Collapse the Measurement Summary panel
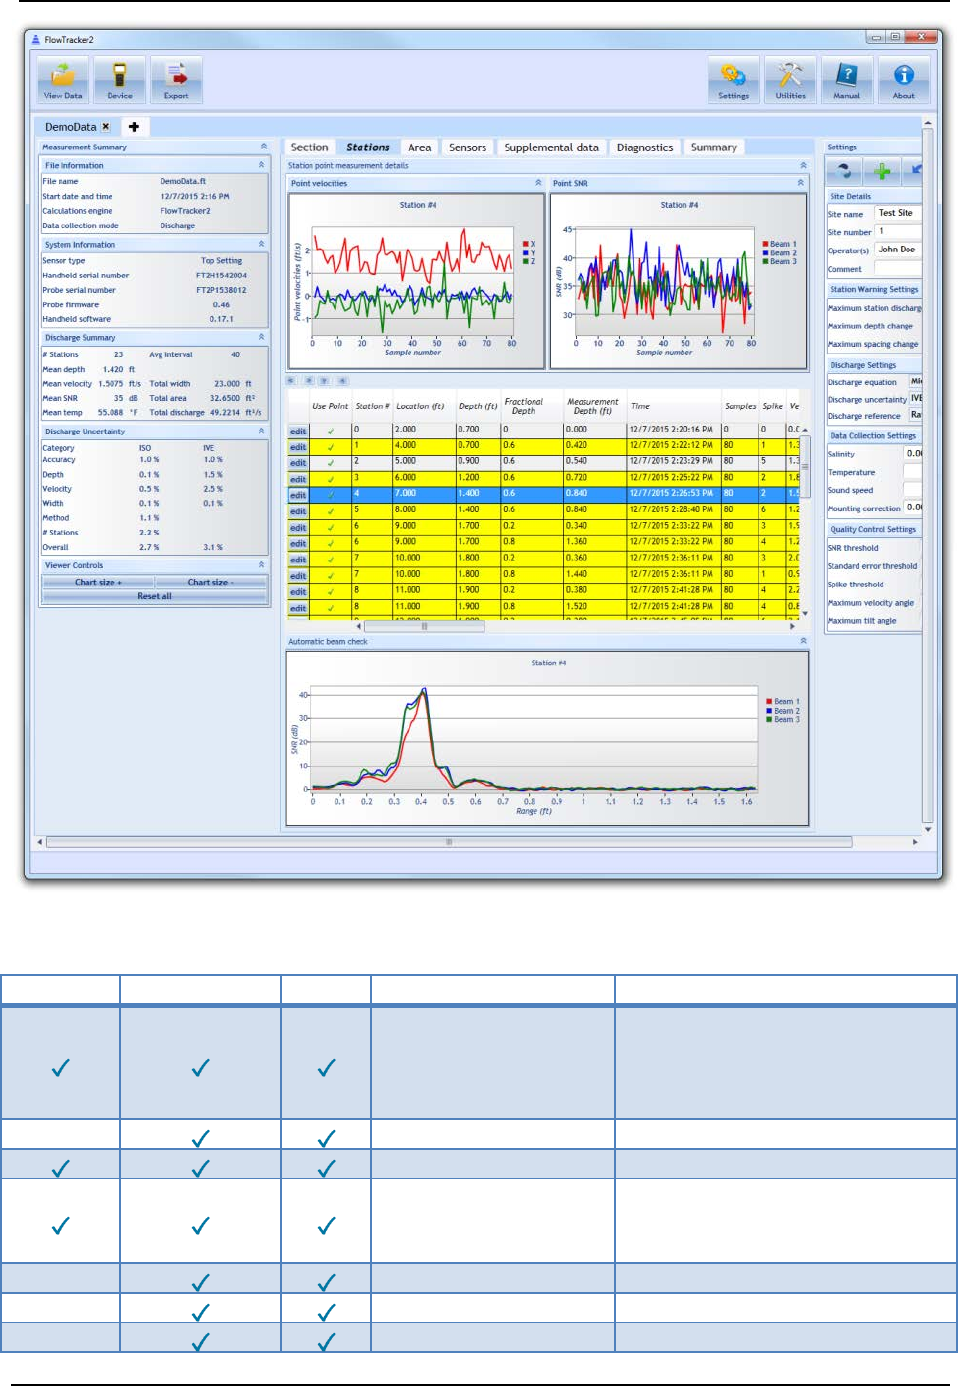Screen dimensions: 958x1386 click(x=263, y=147)
